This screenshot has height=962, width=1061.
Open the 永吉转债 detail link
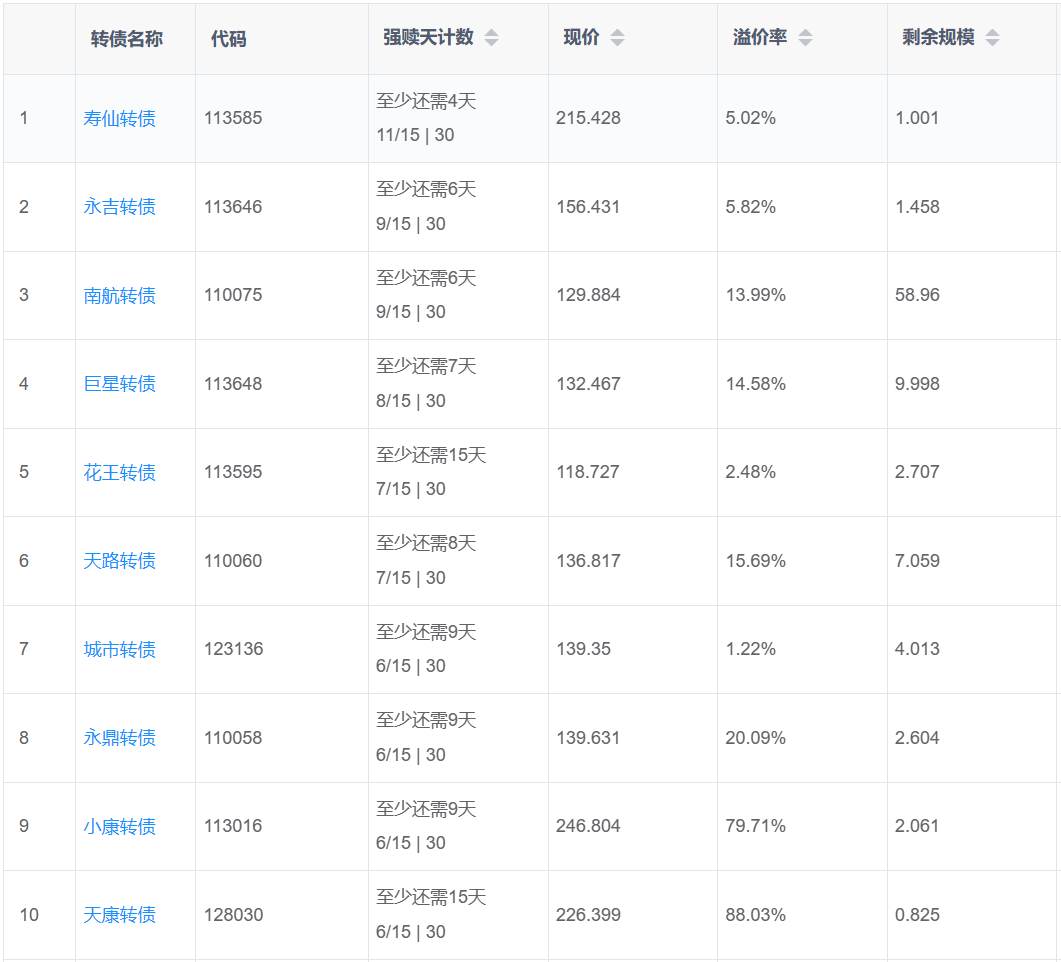click(120, 207)
